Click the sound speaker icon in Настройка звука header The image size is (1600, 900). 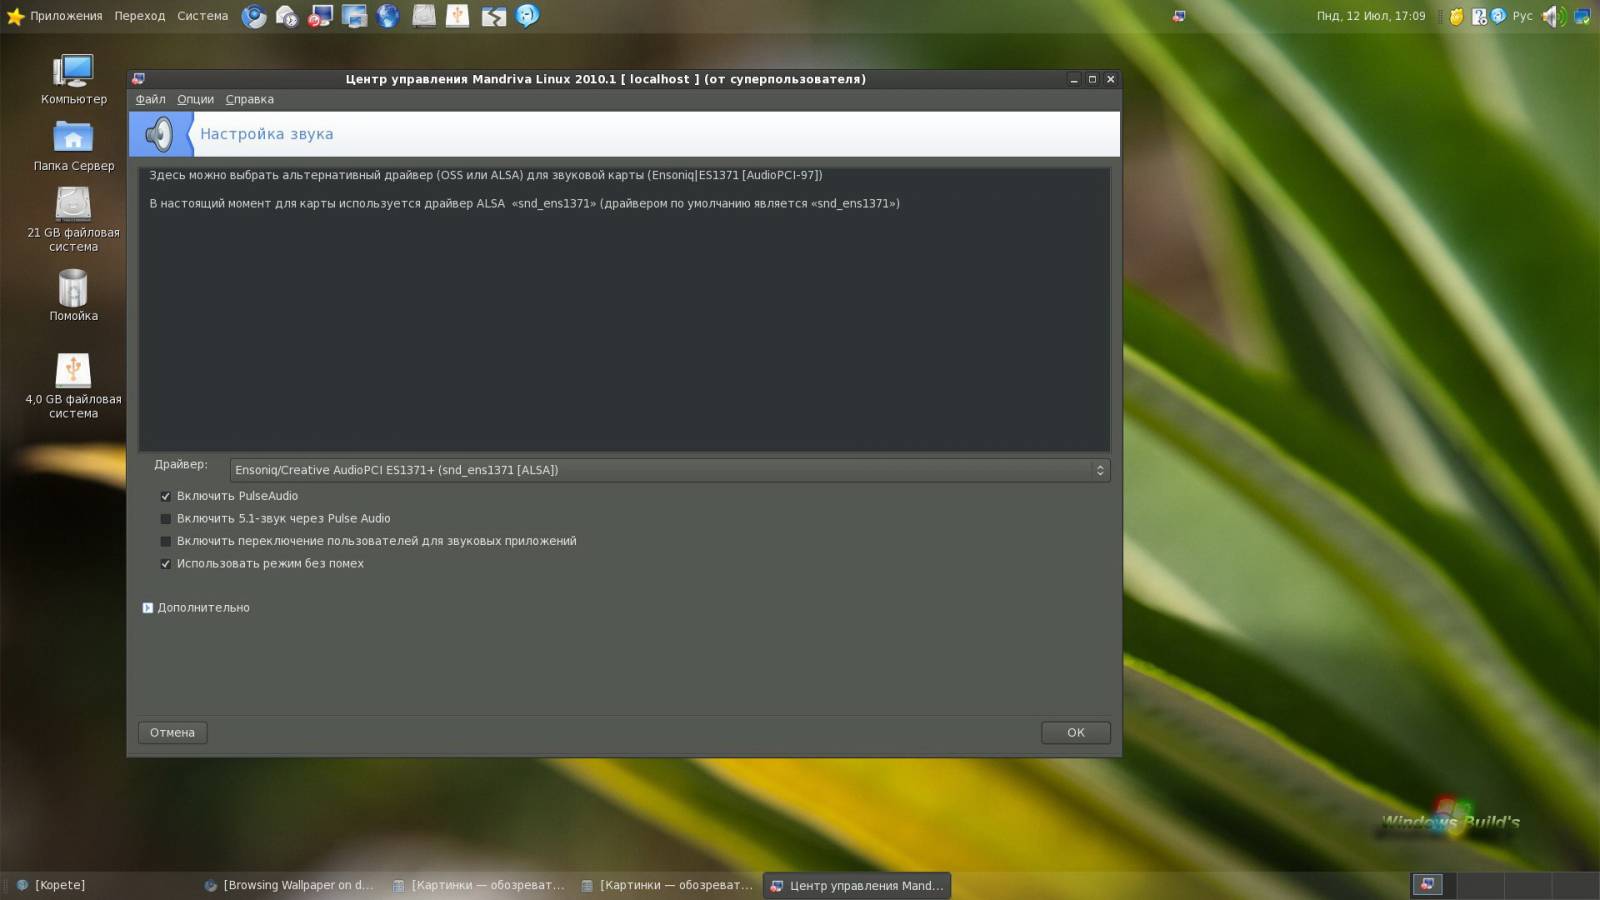pos(159,134)
